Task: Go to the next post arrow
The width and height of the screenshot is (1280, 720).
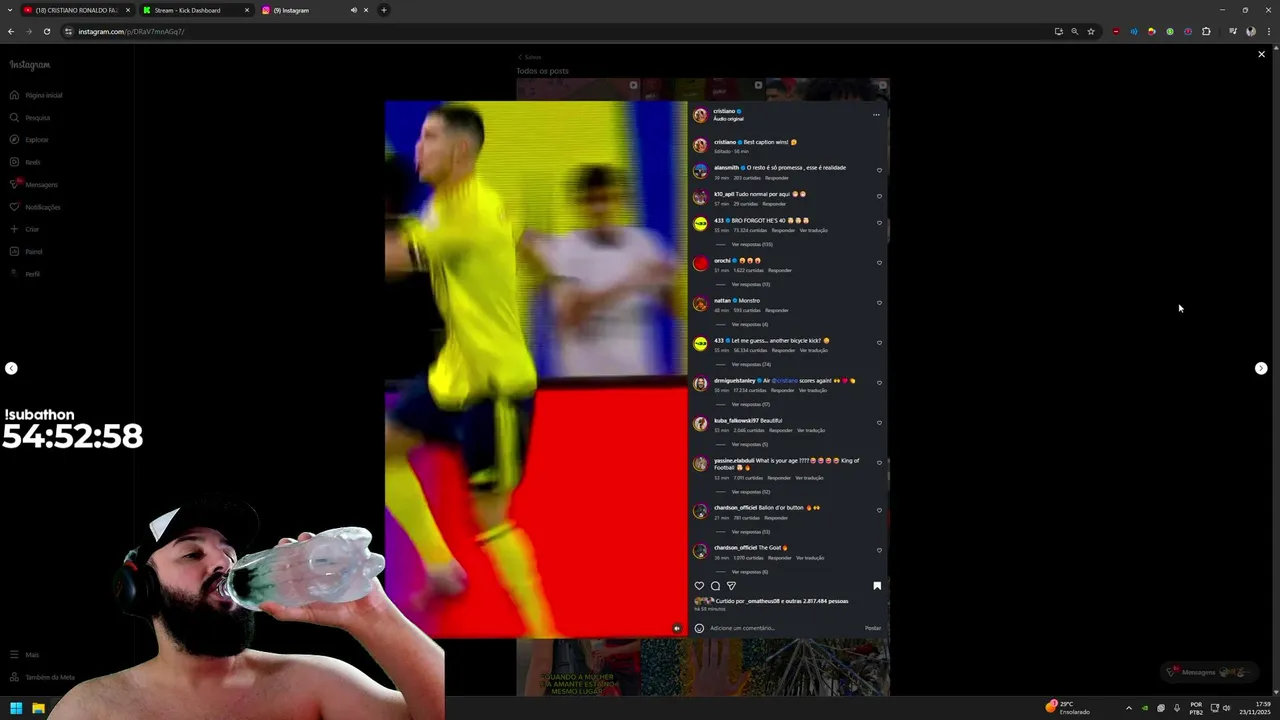Action: pos(1261,368)
